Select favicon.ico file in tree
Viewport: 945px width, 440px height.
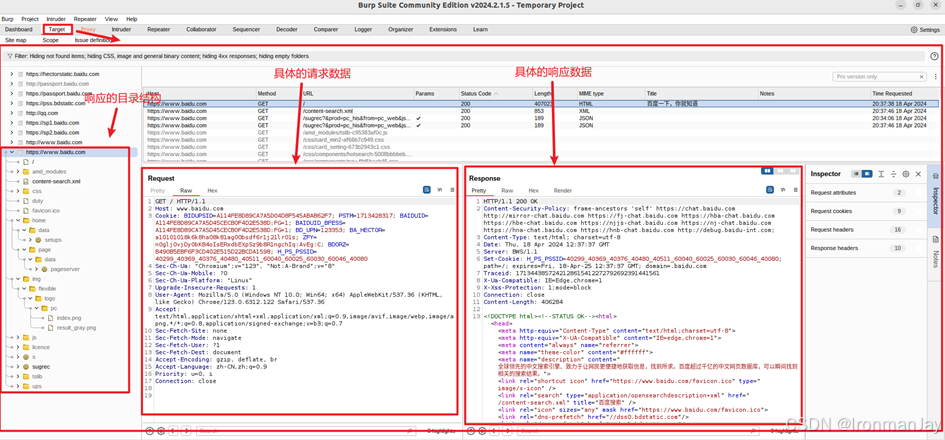[46, 210]
